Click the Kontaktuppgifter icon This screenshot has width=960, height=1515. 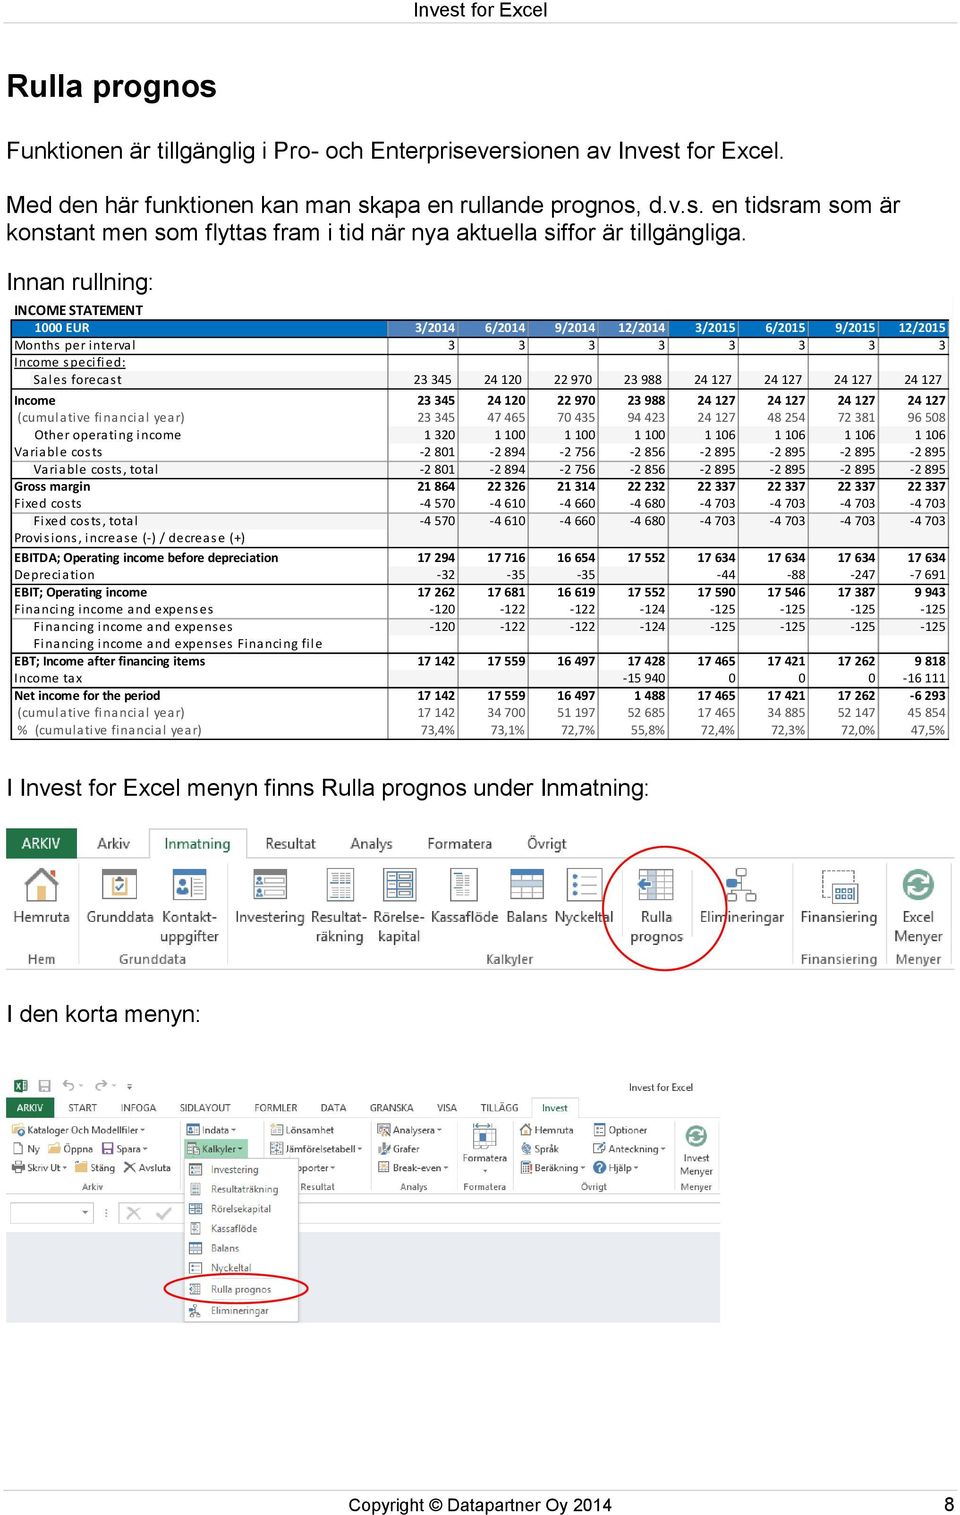(x=189, y=886)
